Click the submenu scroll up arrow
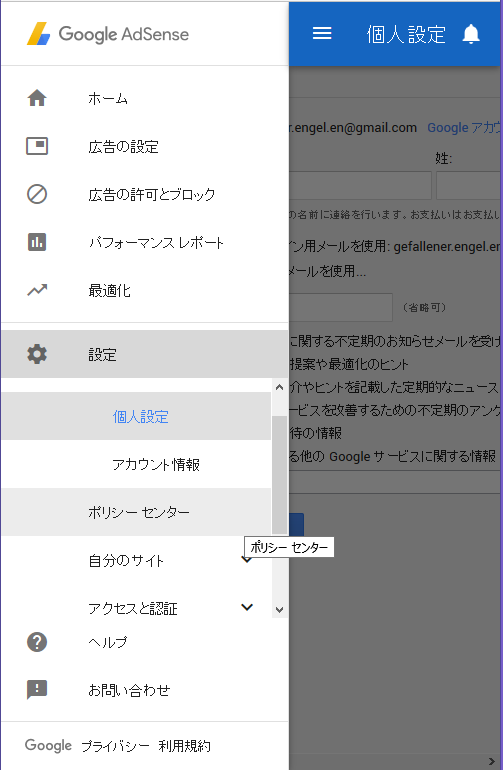Screen dimensions: 503x770 click(279, 387)
